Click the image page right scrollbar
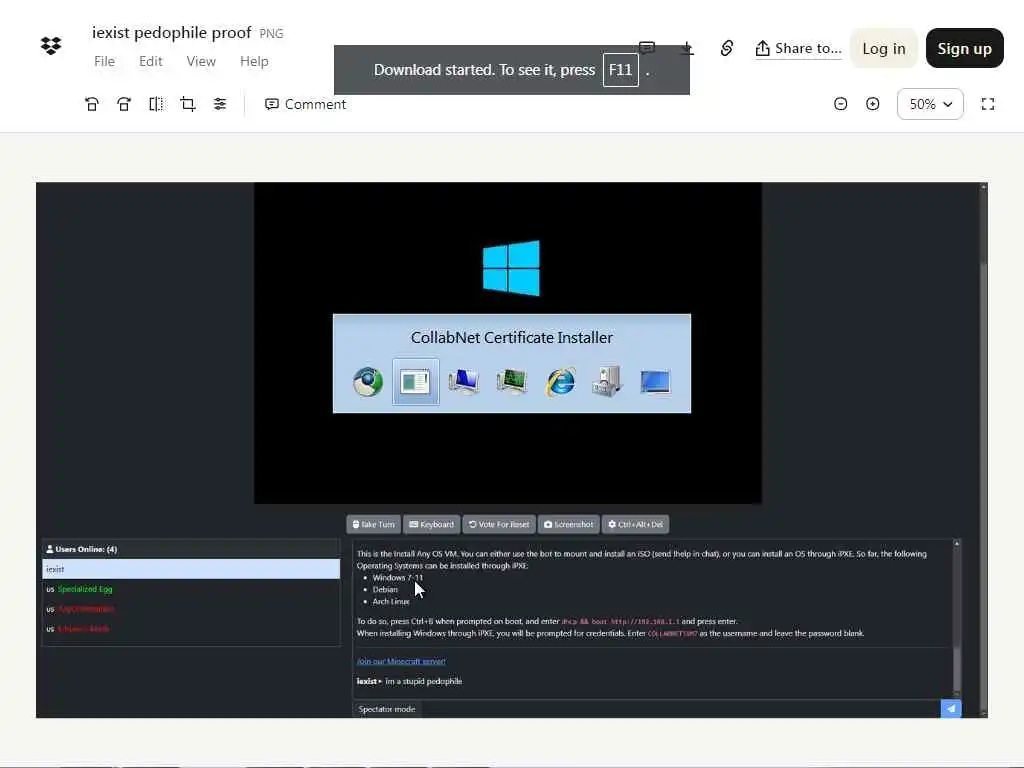Screen dimensions: 1024x768 click(984, 450)
